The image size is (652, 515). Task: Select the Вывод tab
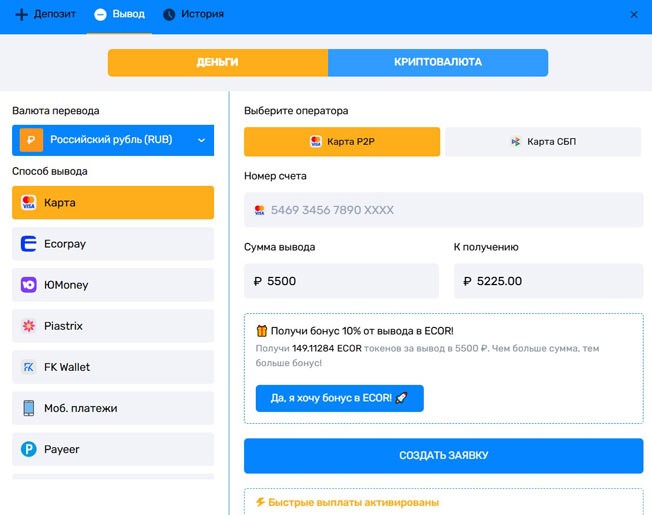[x=119, y=15]
